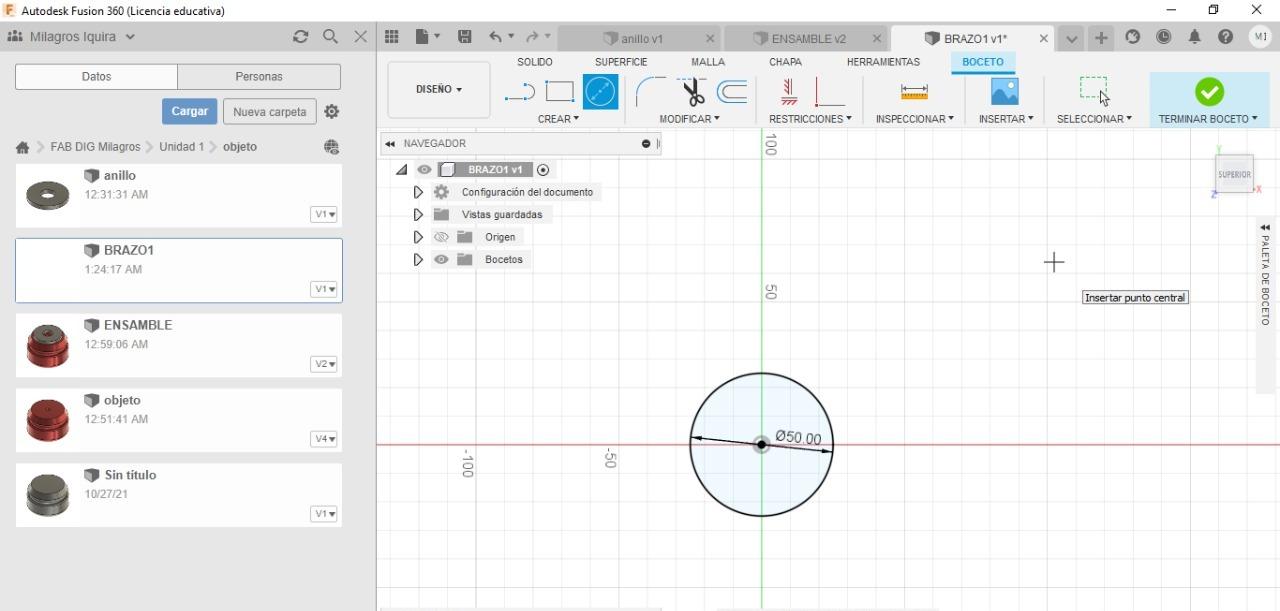
Task: Click the Insert image icon
Action: pyautogui.click(x=1004, y=92)
